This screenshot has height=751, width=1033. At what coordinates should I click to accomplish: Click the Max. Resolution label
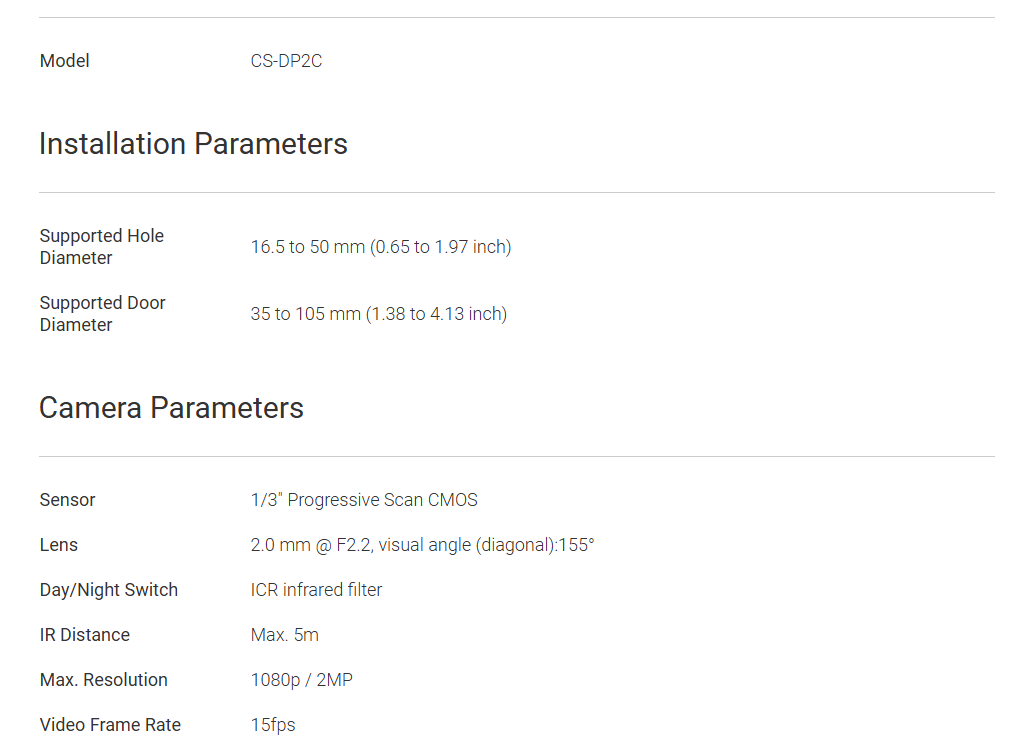tap(103, 680)
